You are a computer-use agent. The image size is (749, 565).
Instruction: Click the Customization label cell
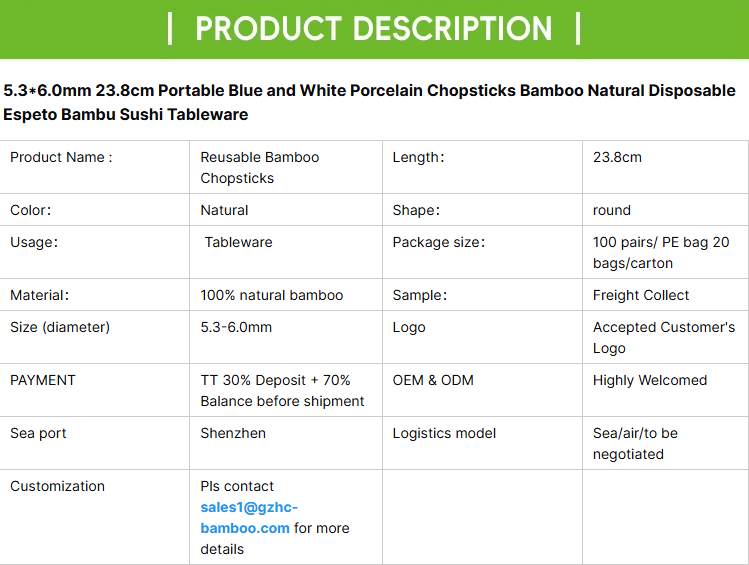(x=57, y=486)
